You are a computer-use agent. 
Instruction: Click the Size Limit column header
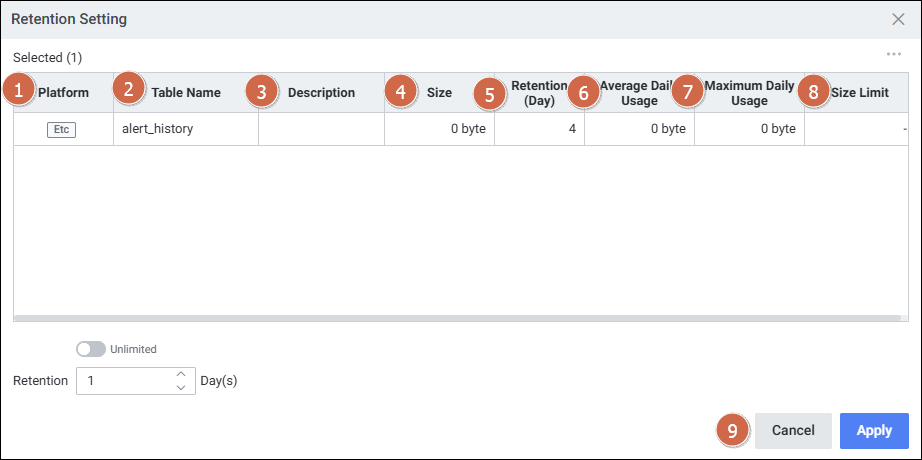[860, 93]
